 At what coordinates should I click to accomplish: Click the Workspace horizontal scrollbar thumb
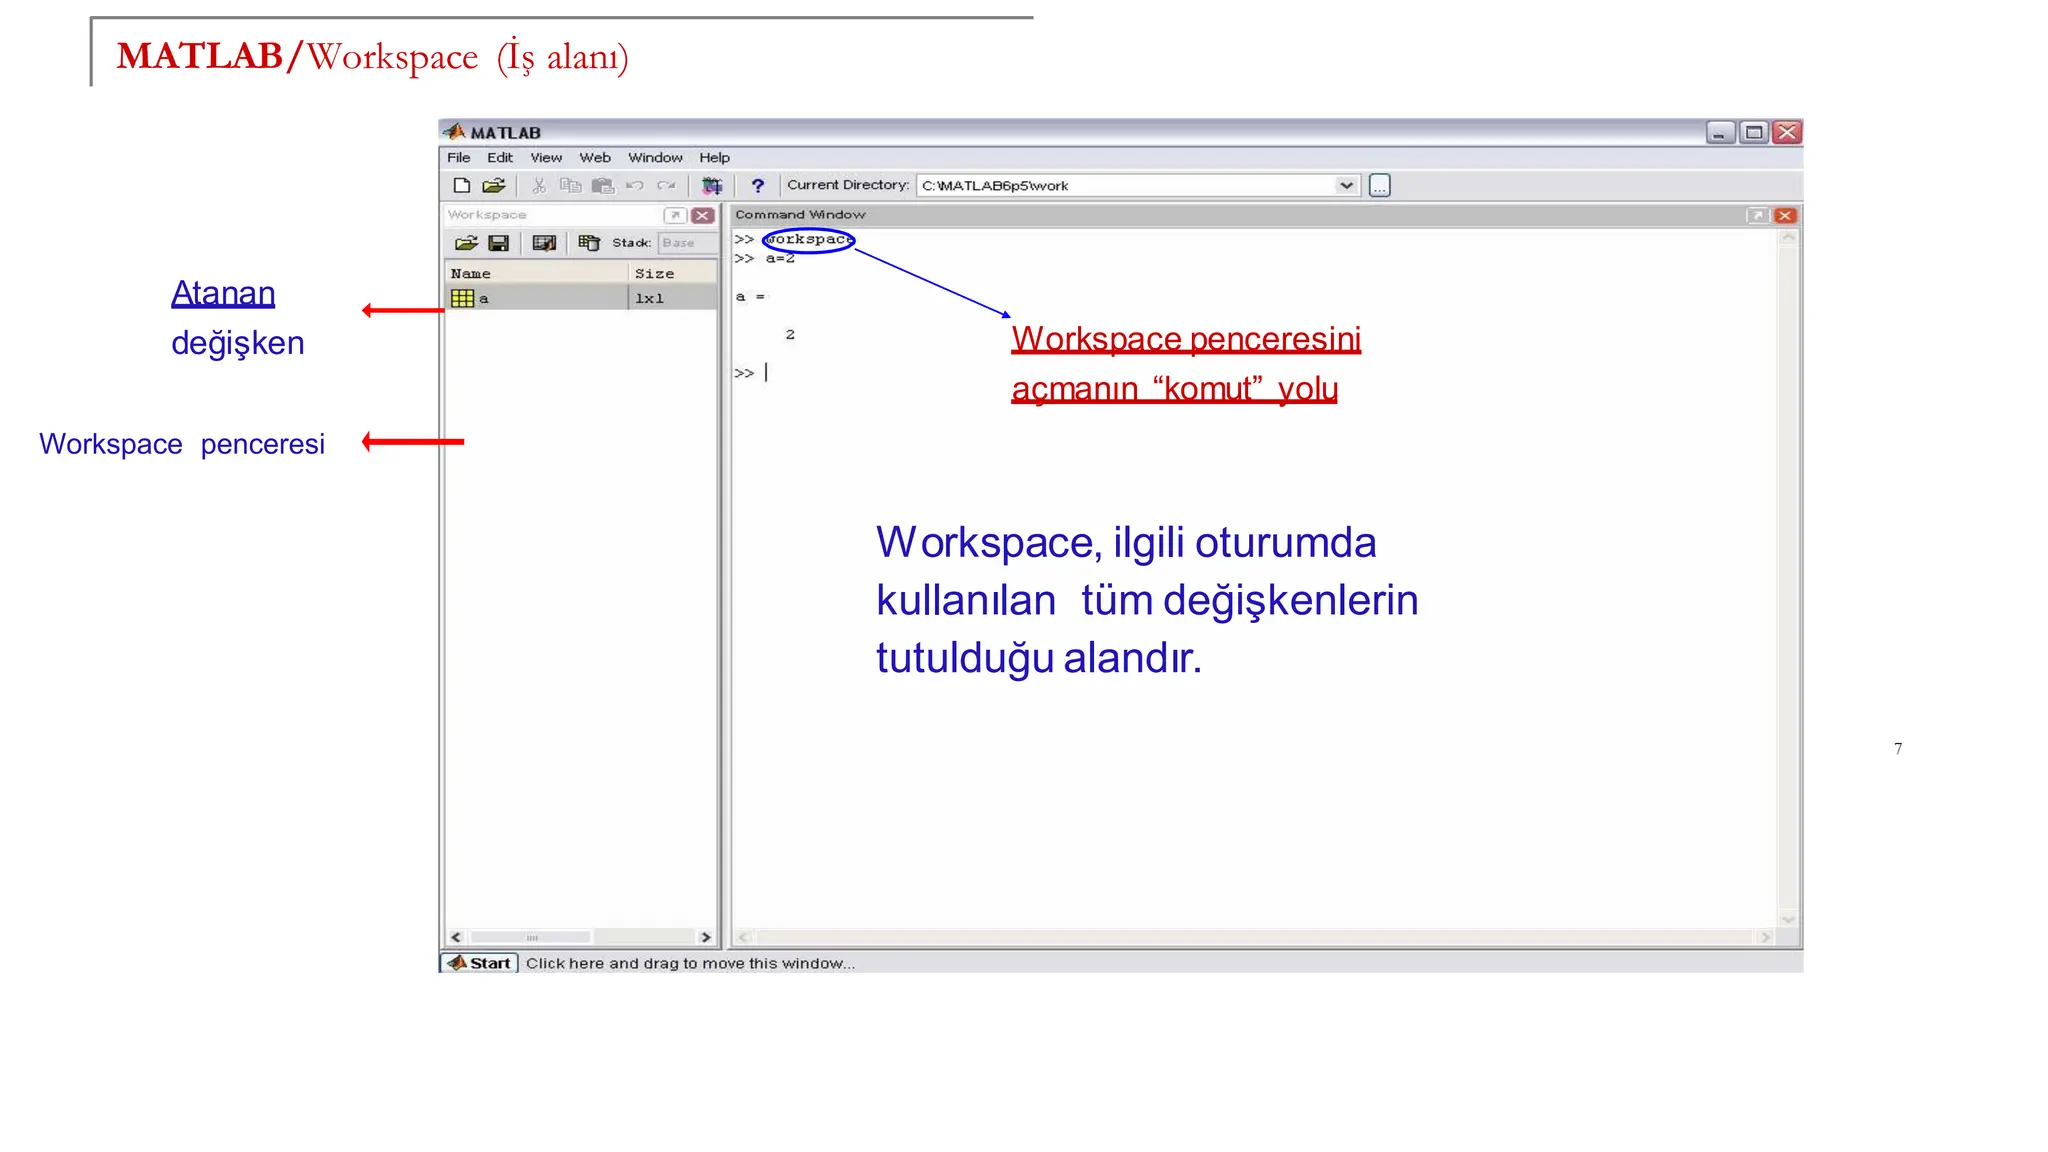(531, 937)
